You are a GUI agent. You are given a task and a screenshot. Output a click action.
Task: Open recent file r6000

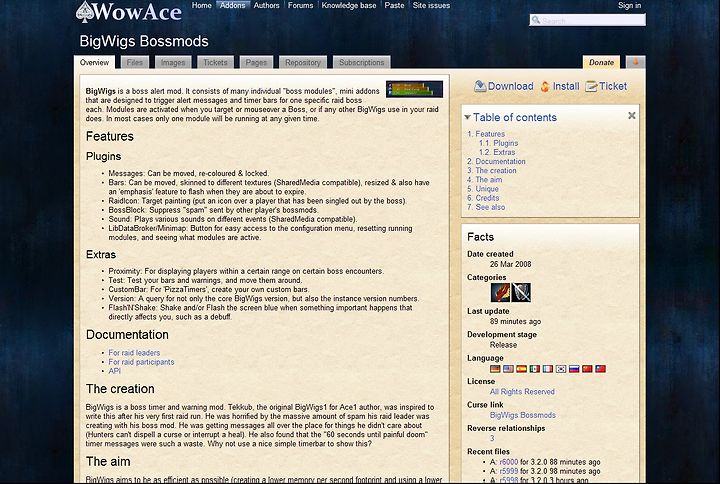coord(509,462)
